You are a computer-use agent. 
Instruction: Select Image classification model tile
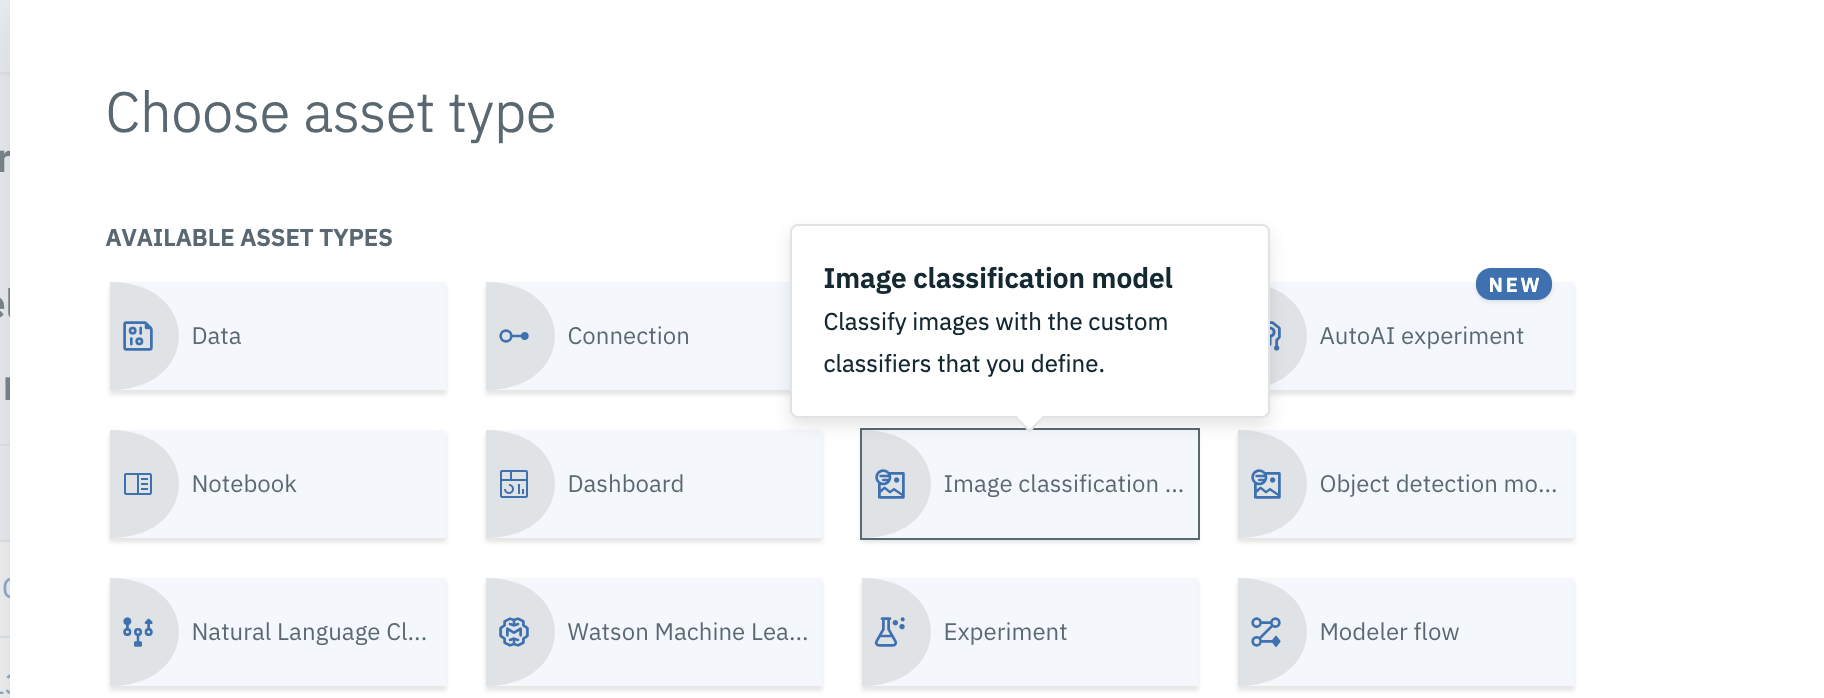point(1062,484)
